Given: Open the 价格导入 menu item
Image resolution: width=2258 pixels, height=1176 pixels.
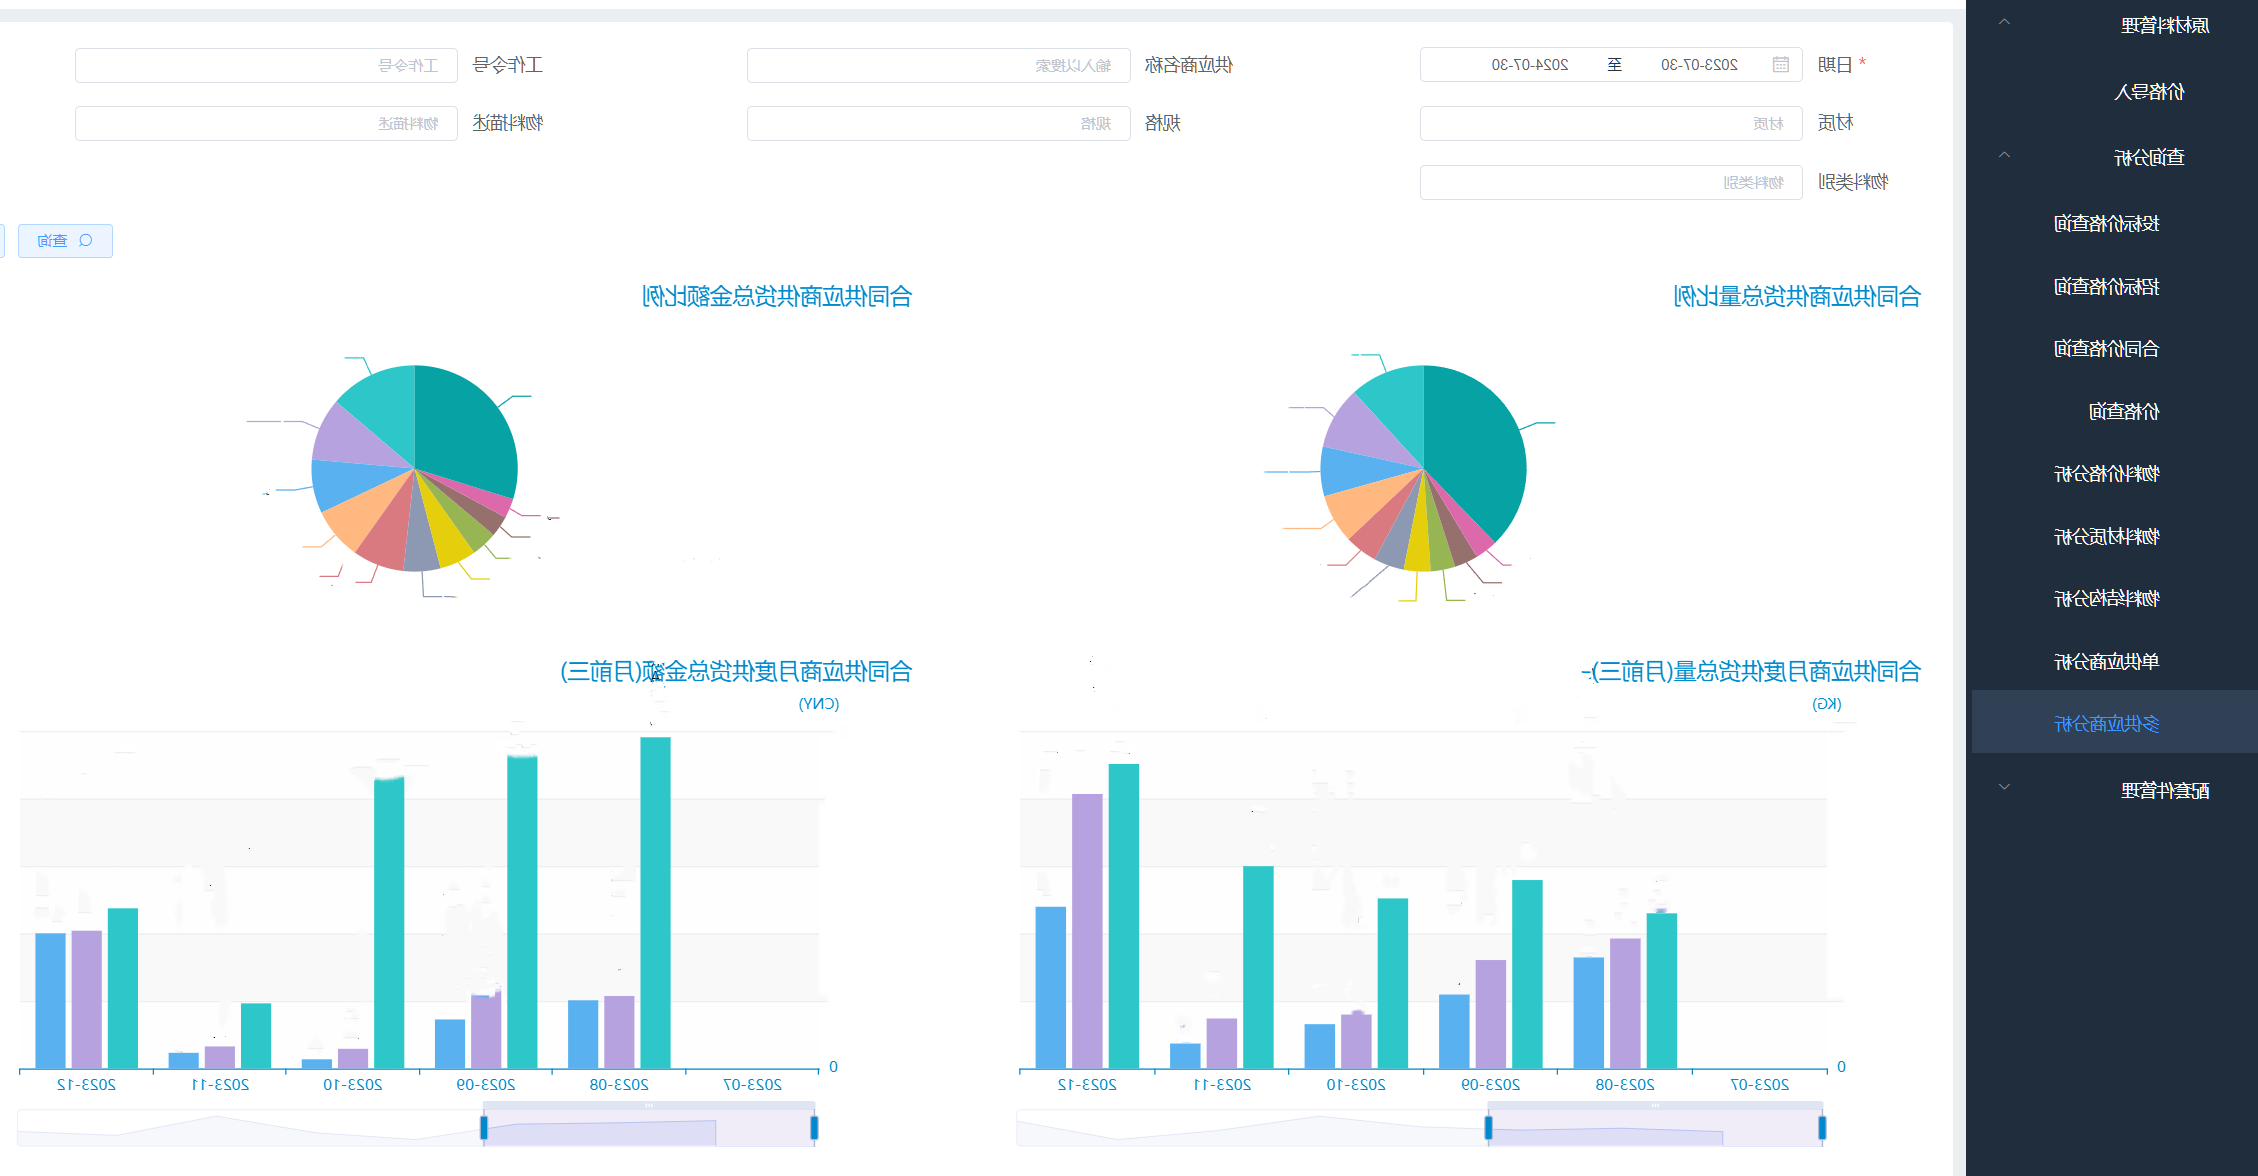Looking at the screenshot, I should pyautogui.click(x=2149, y=92).
